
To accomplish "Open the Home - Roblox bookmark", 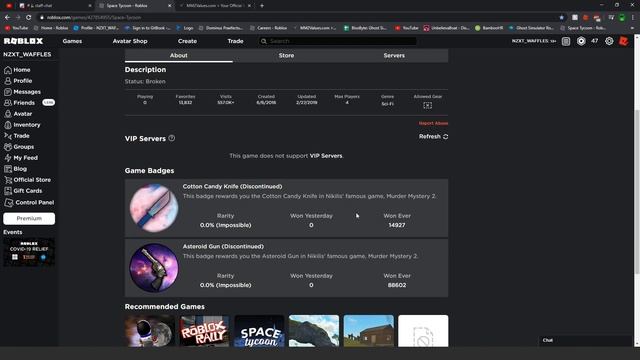I will [51, 28].
